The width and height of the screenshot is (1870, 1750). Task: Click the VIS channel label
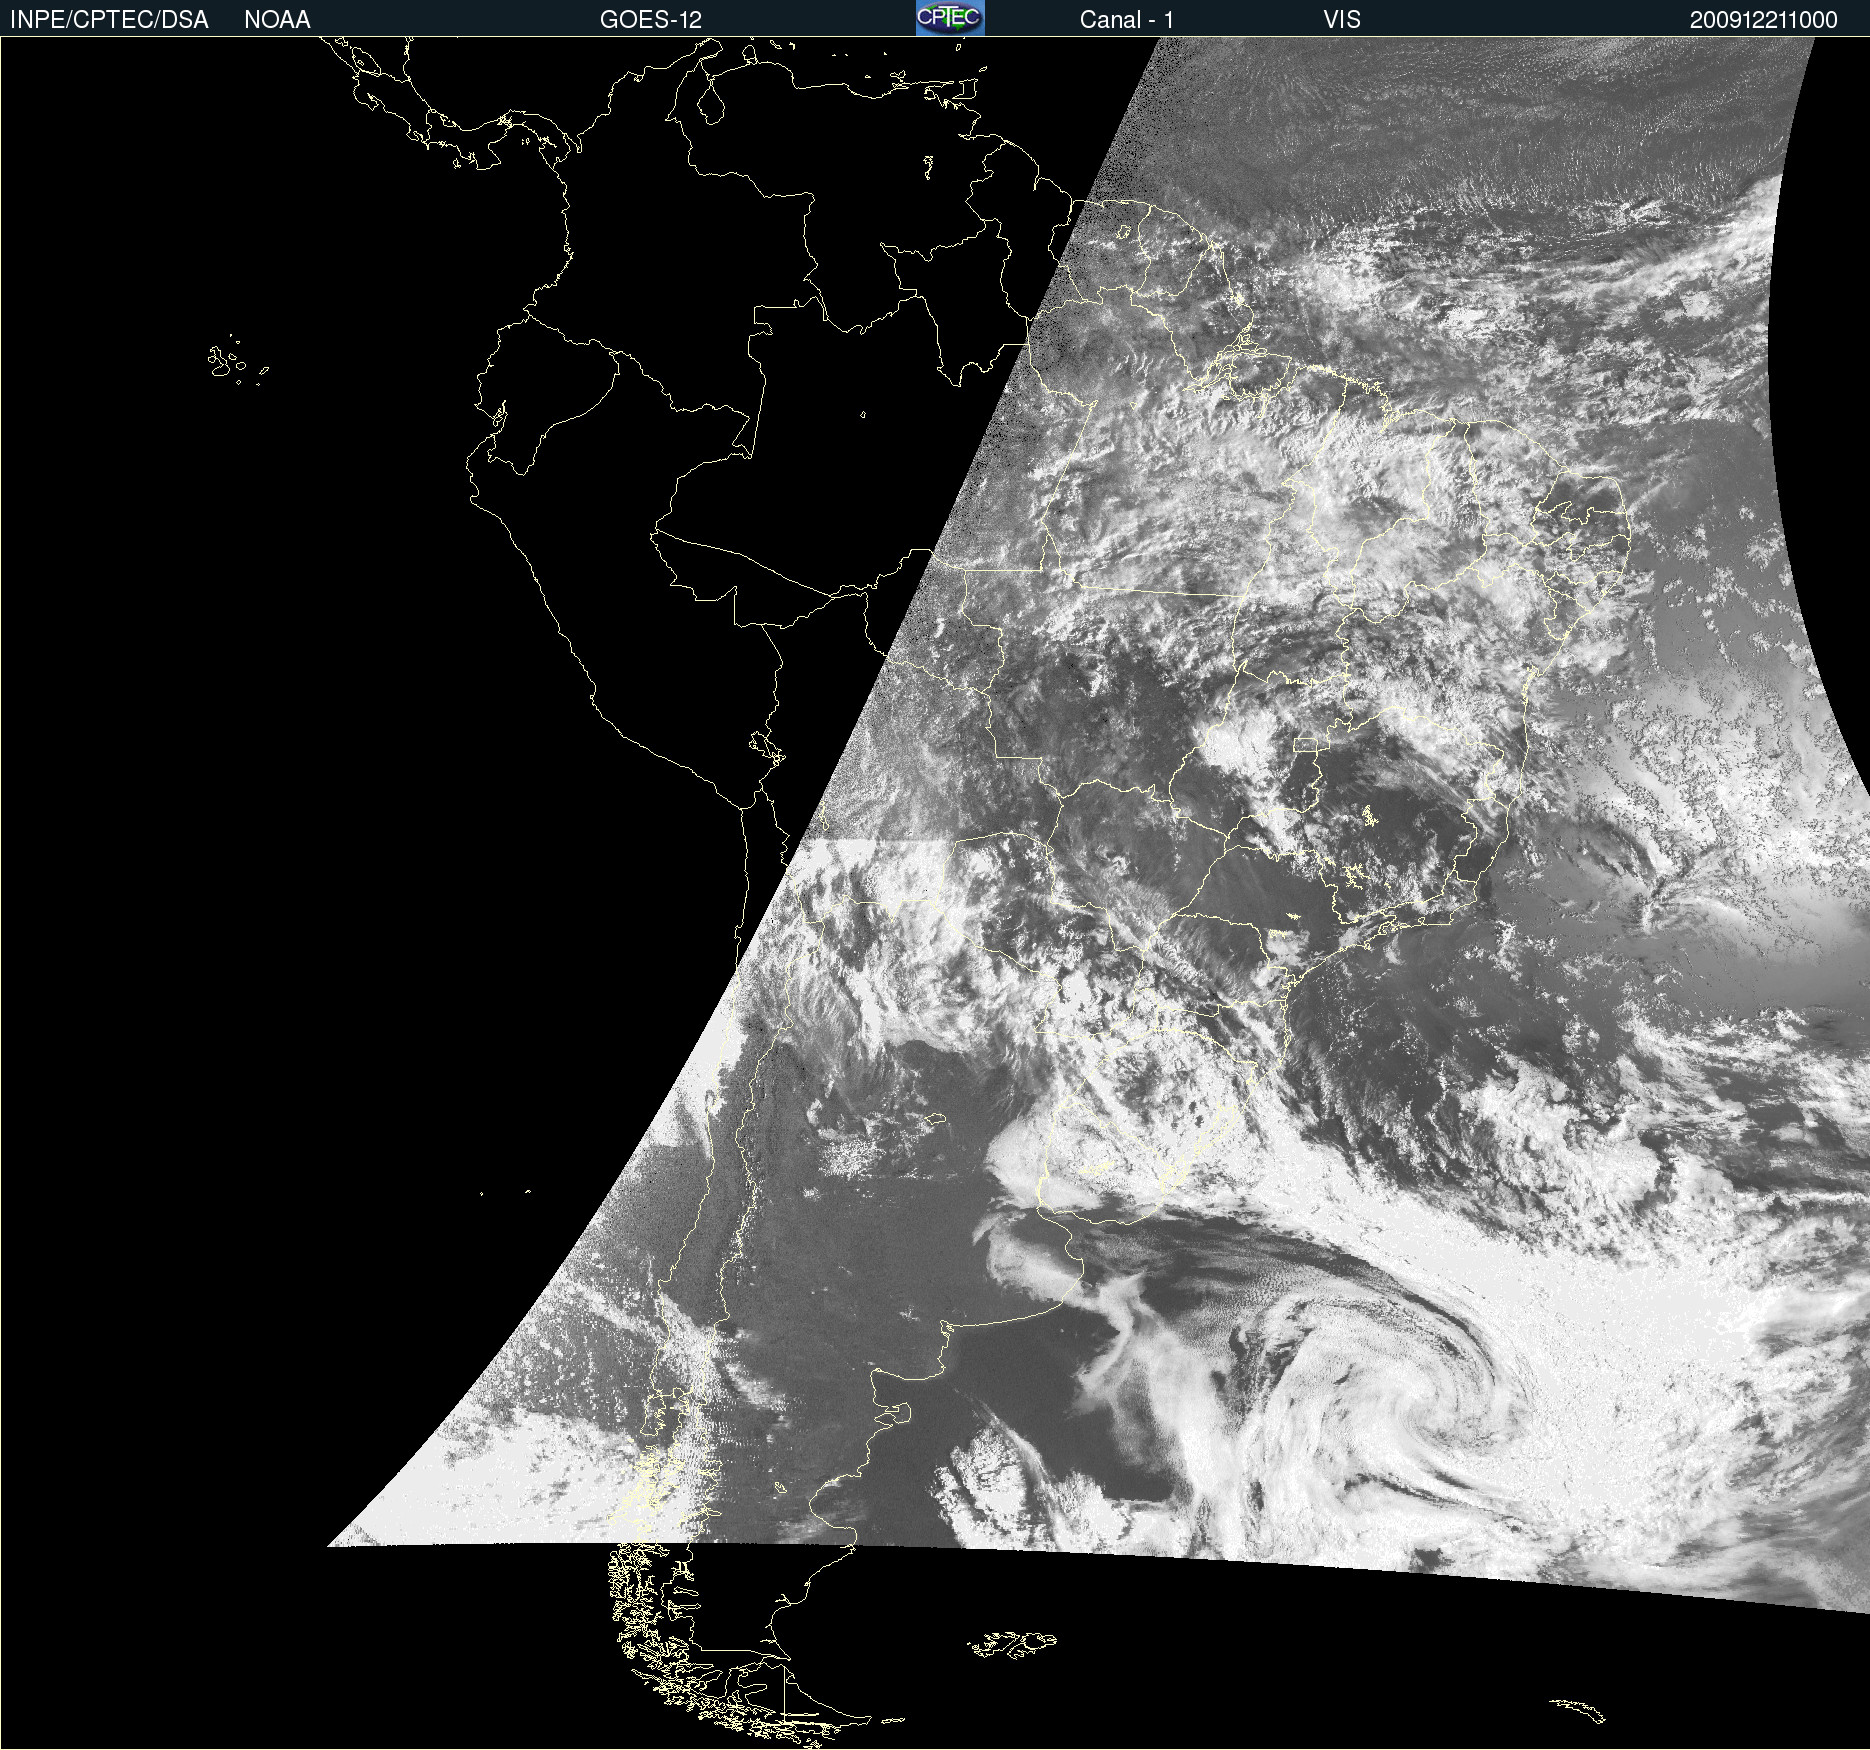tap(1342, 20)
